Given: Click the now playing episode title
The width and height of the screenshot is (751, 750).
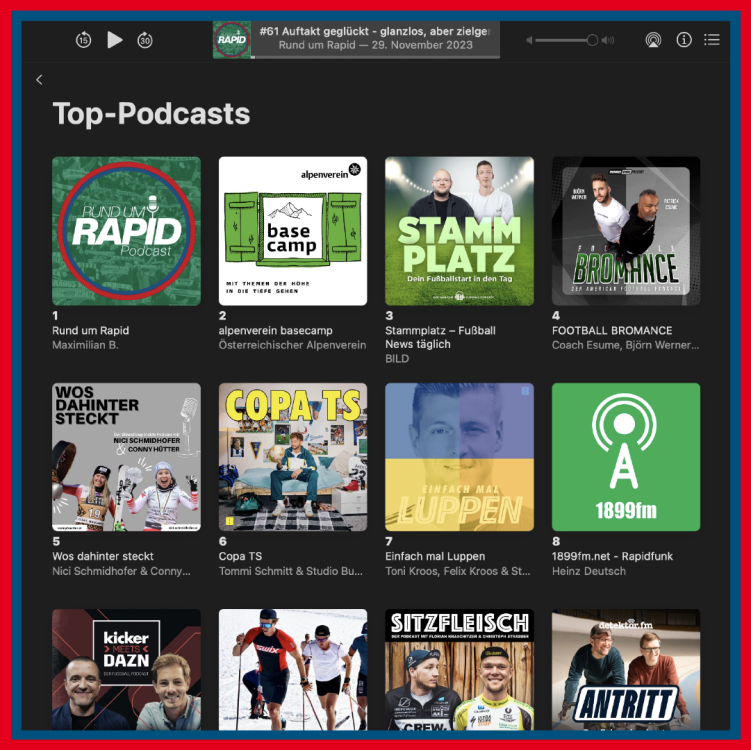Looking at the screenshot, I should pyautogui.click(x=374, y=32).
